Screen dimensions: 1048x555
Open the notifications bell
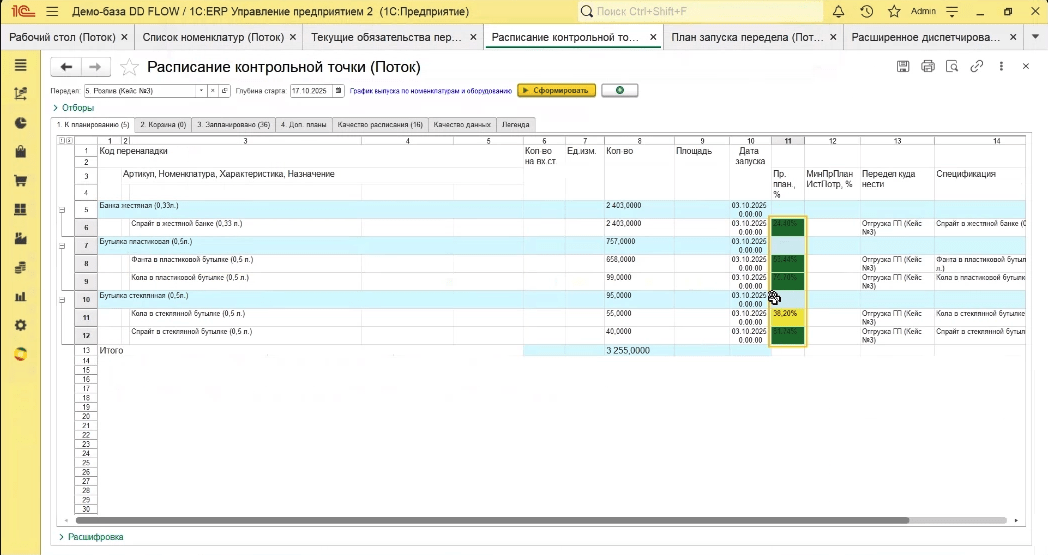click(837, 11)
